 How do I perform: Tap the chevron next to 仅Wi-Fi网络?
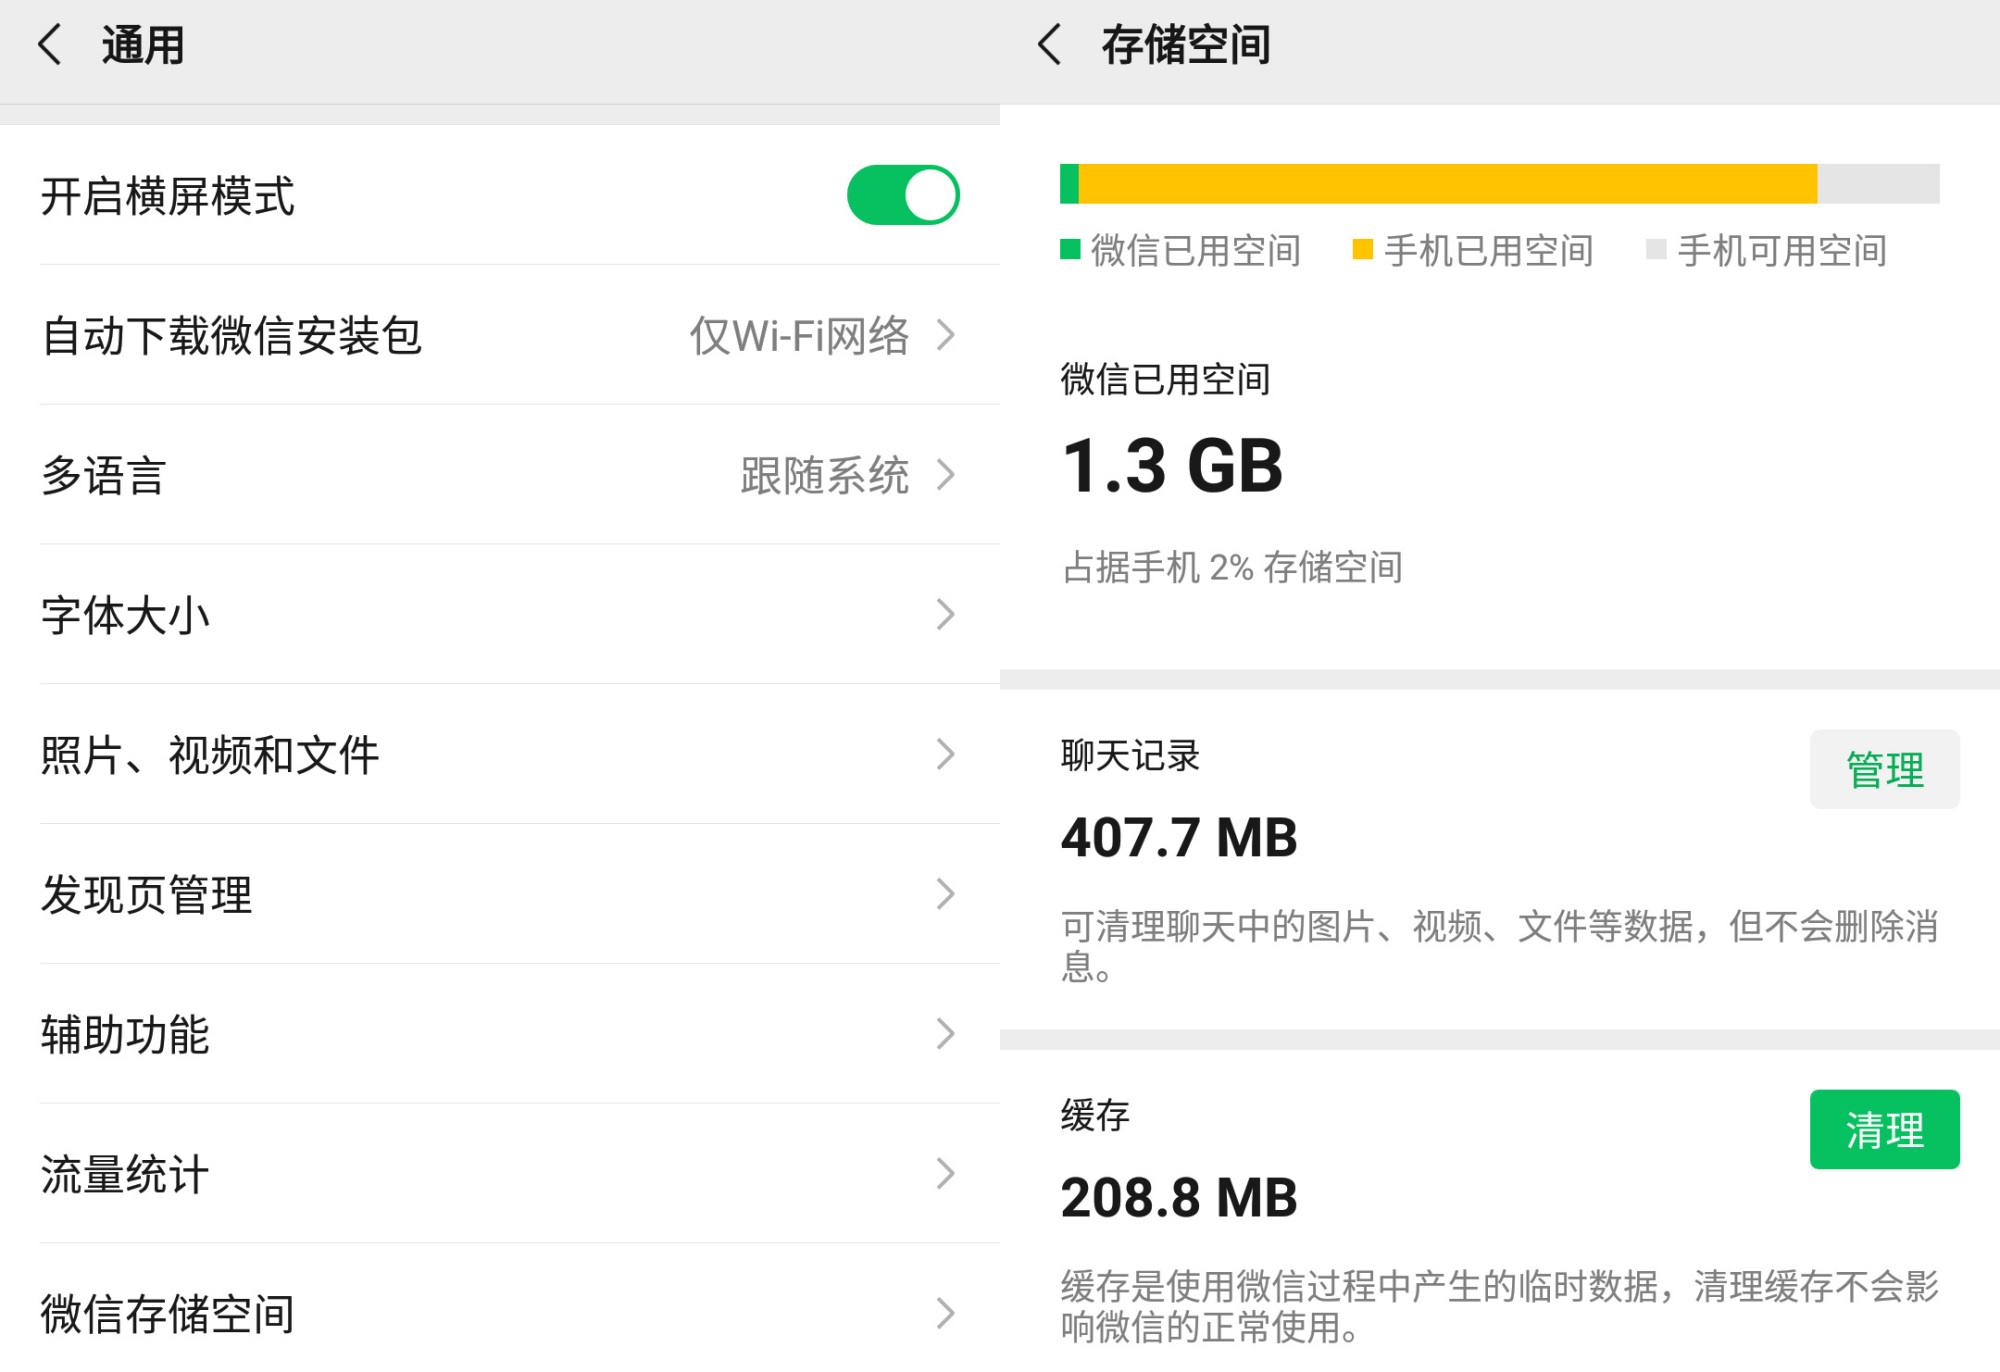coord(946,335)
